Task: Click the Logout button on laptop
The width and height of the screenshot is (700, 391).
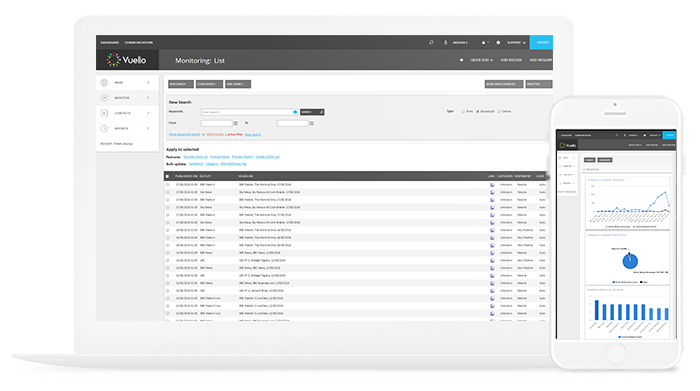Action: pyautogui.click(x=541, y=42)
